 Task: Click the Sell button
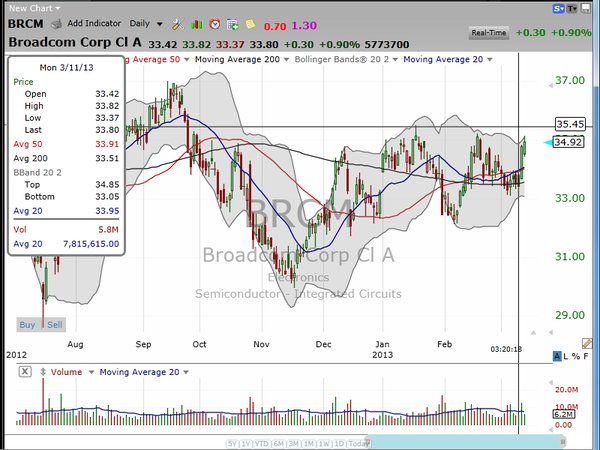click(x=55, y=325)
